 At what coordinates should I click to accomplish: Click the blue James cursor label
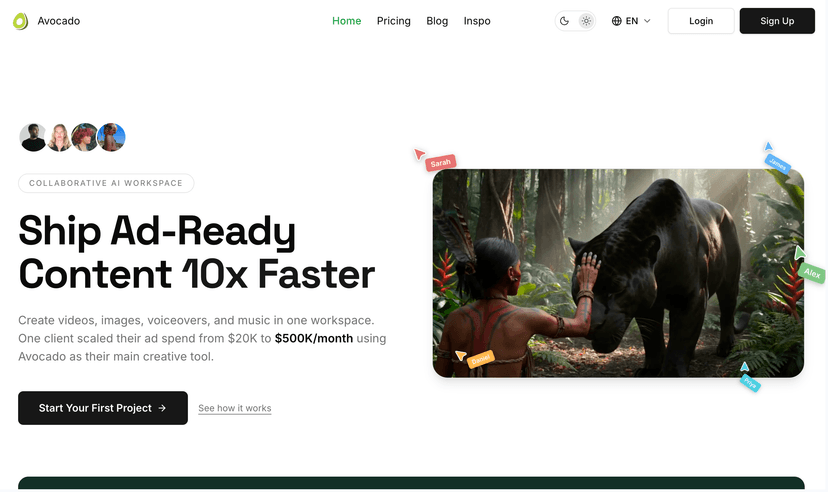pos(778,165)
